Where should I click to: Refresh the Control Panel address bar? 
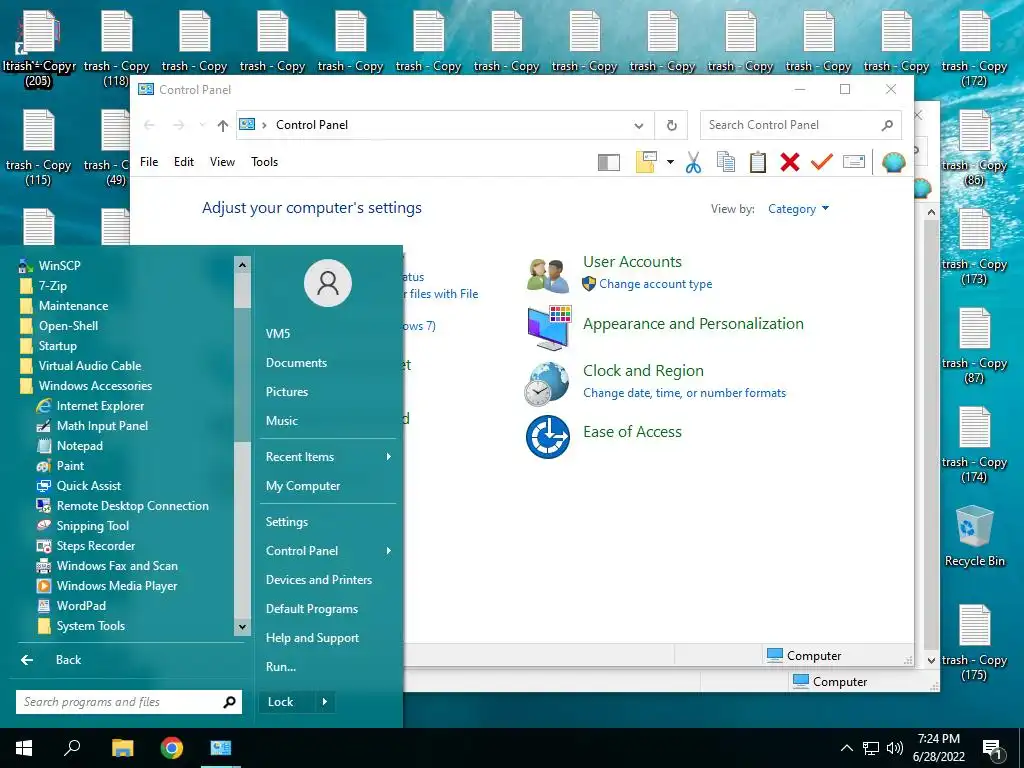pos(671,125)
